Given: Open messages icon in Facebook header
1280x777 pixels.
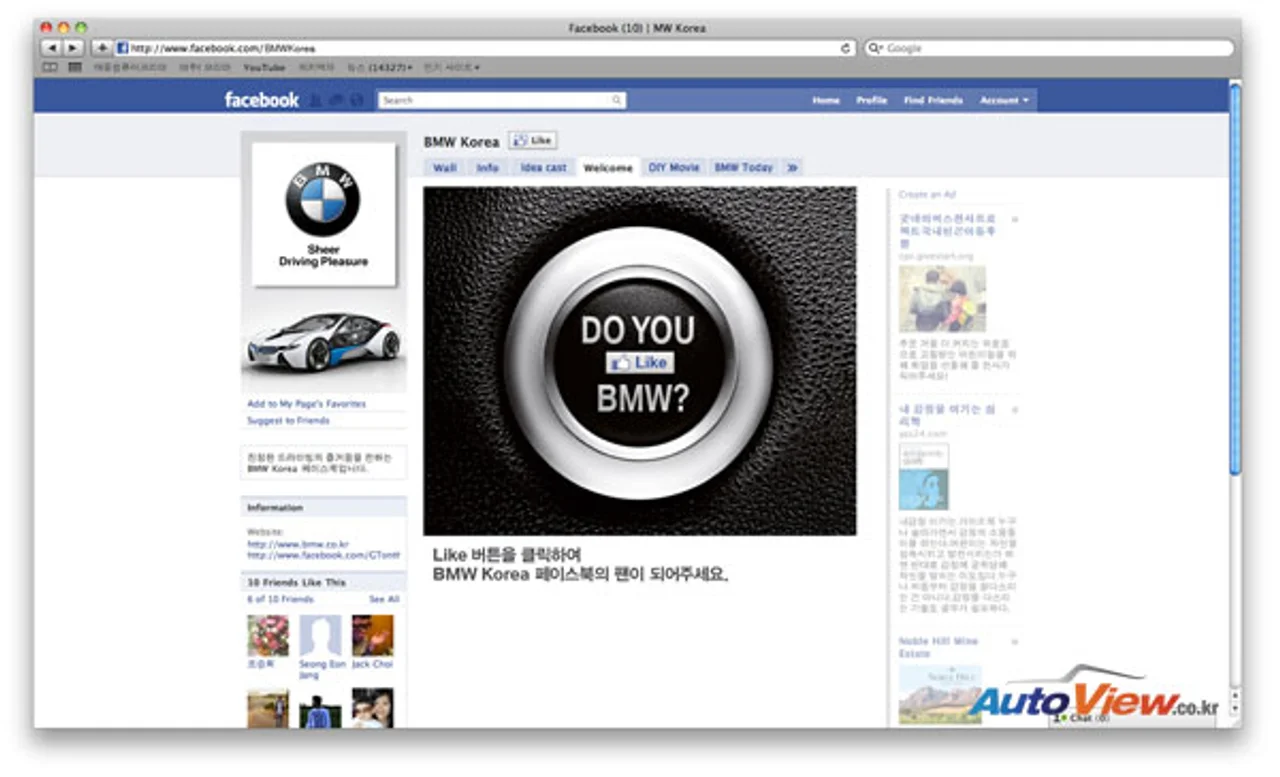Looking at the screenshot, I should [337, 100].
